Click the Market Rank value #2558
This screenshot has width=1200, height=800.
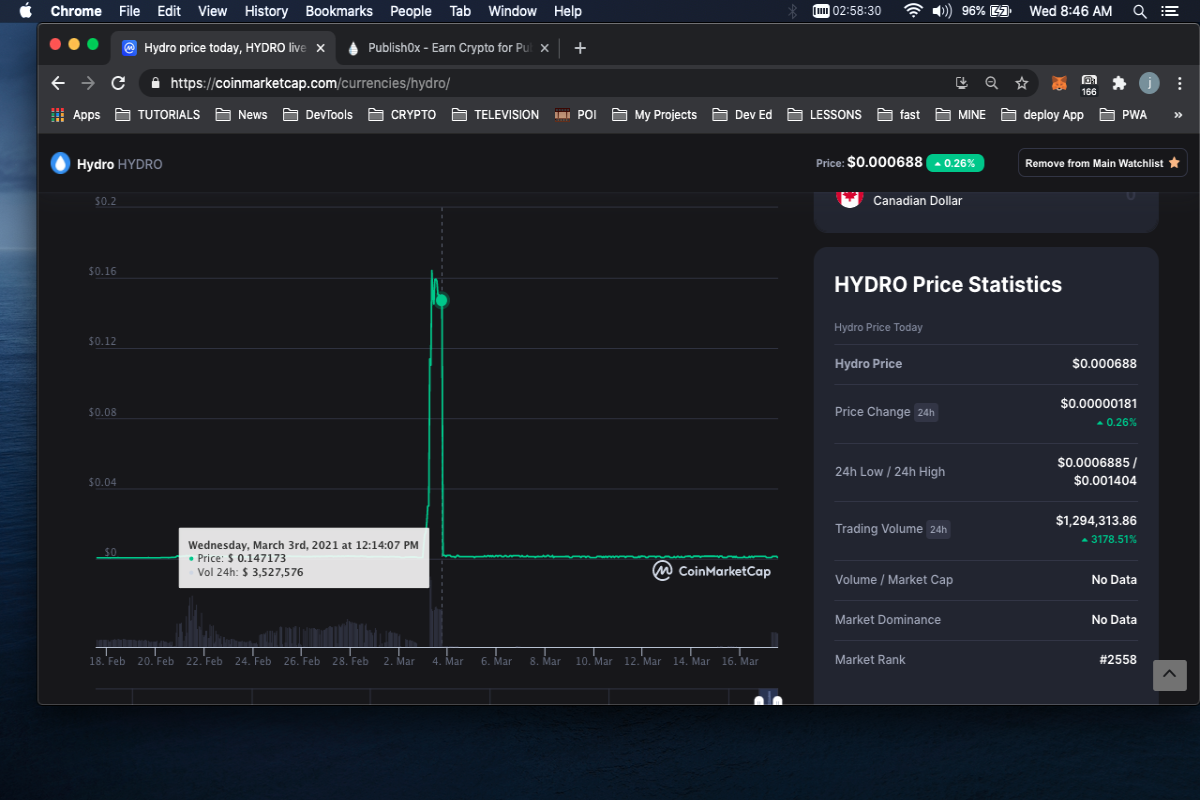1116,660
